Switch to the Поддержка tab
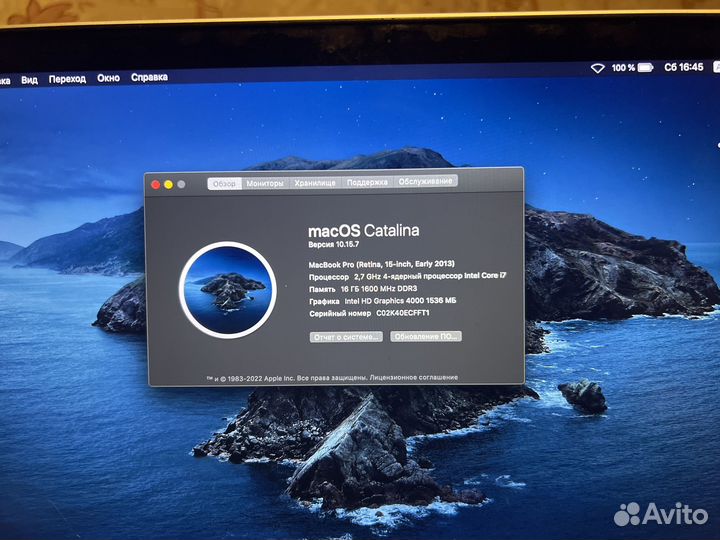This screenshot has width=720, height=540. point(367,182)
